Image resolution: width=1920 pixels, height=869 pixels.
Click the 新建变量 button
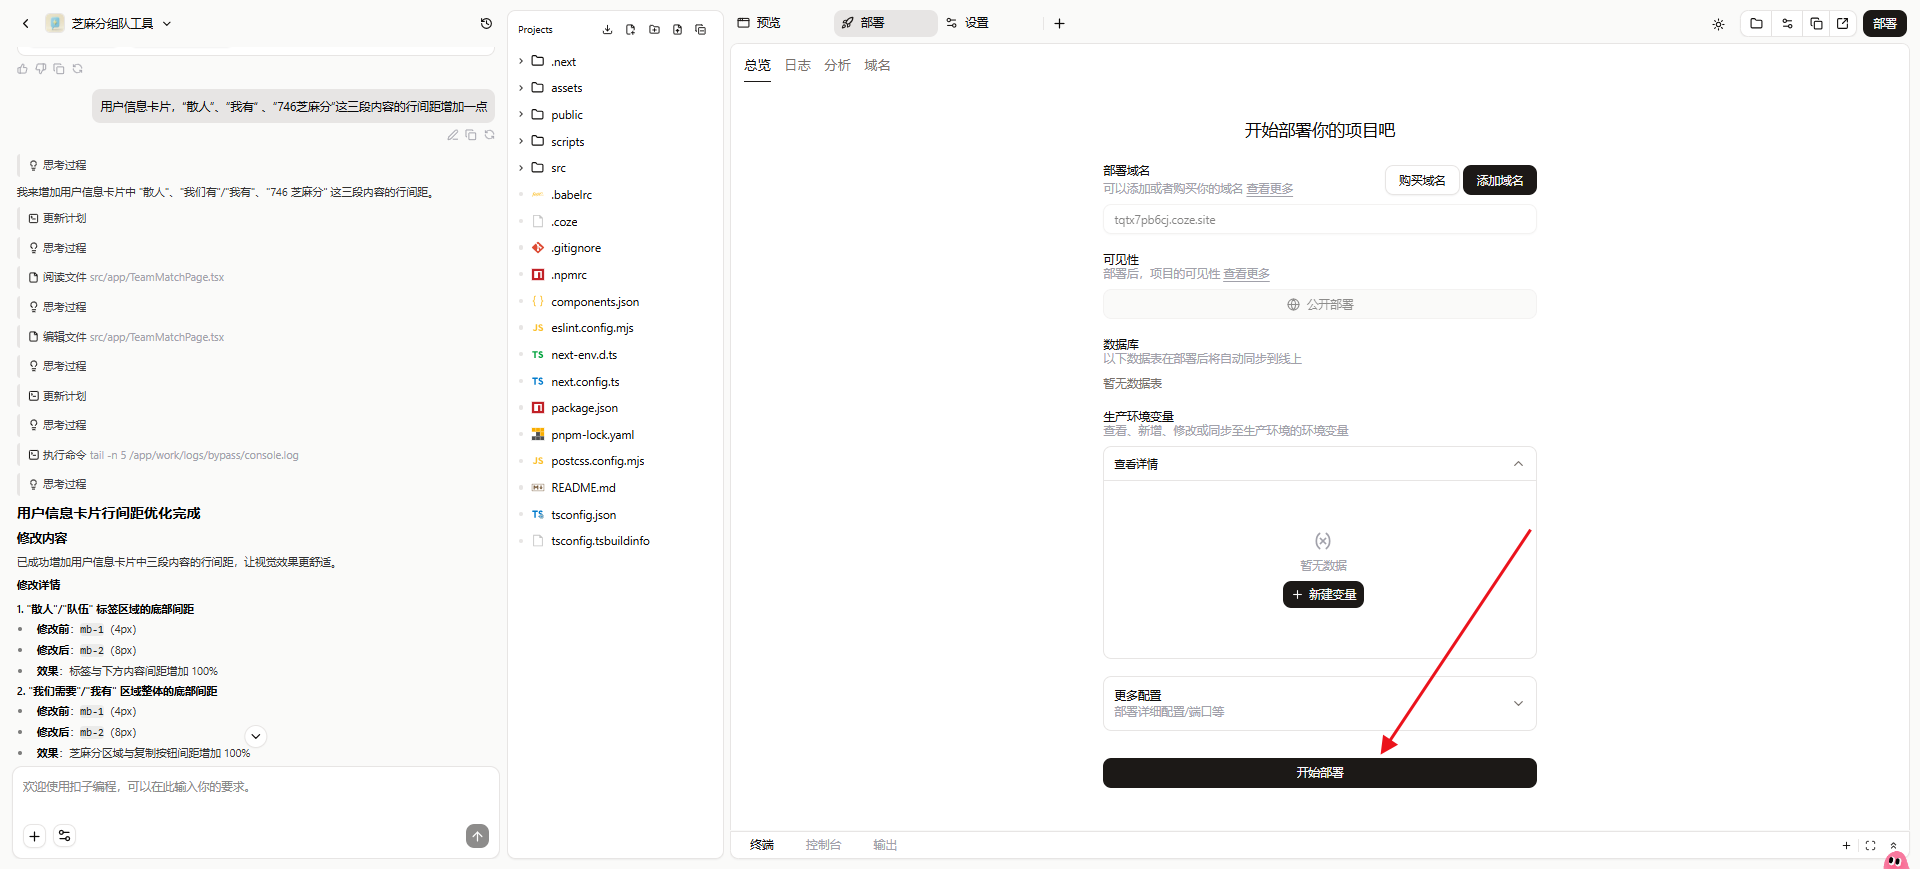pyautogui.click(x=1323, y=595)
